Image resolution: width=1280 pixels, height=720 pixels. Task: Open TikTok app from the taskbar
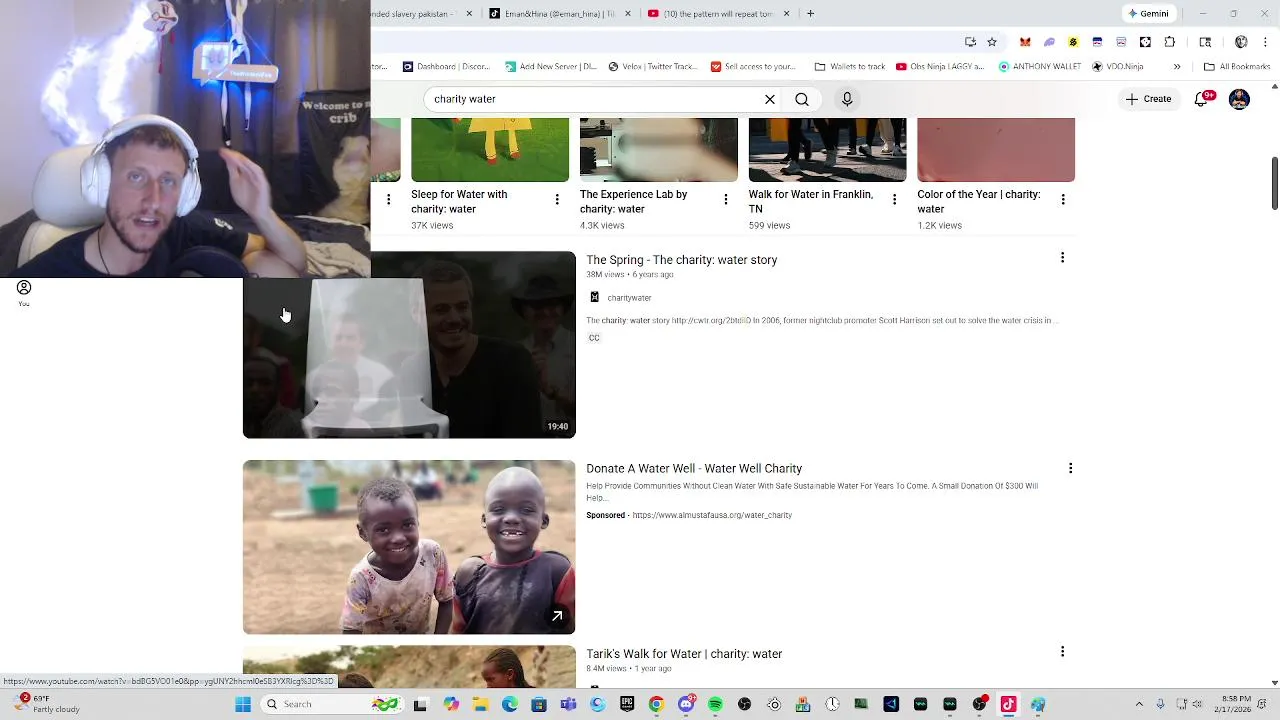tap(1008, 704)
